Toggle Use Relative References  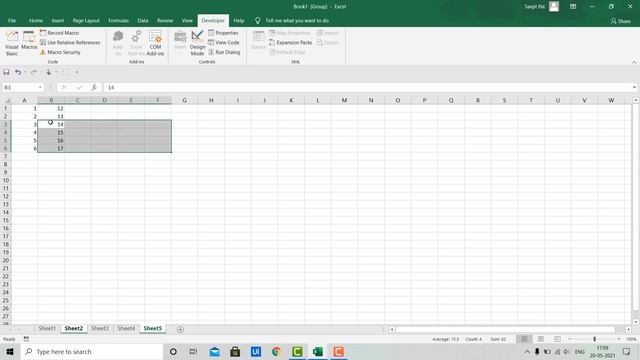70,42
